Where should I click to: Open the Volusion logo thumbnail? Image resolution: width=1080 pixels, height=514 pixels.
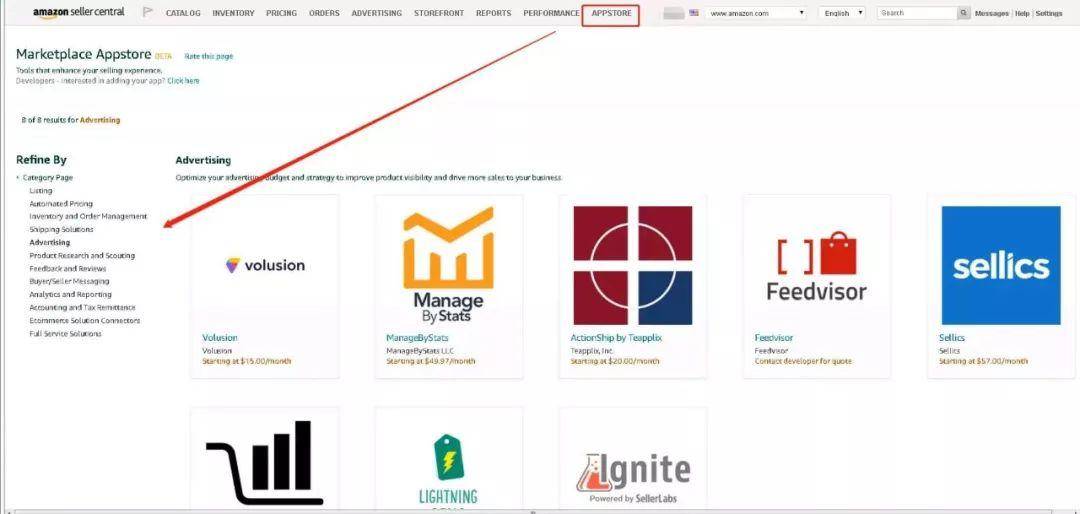[264, 265]
